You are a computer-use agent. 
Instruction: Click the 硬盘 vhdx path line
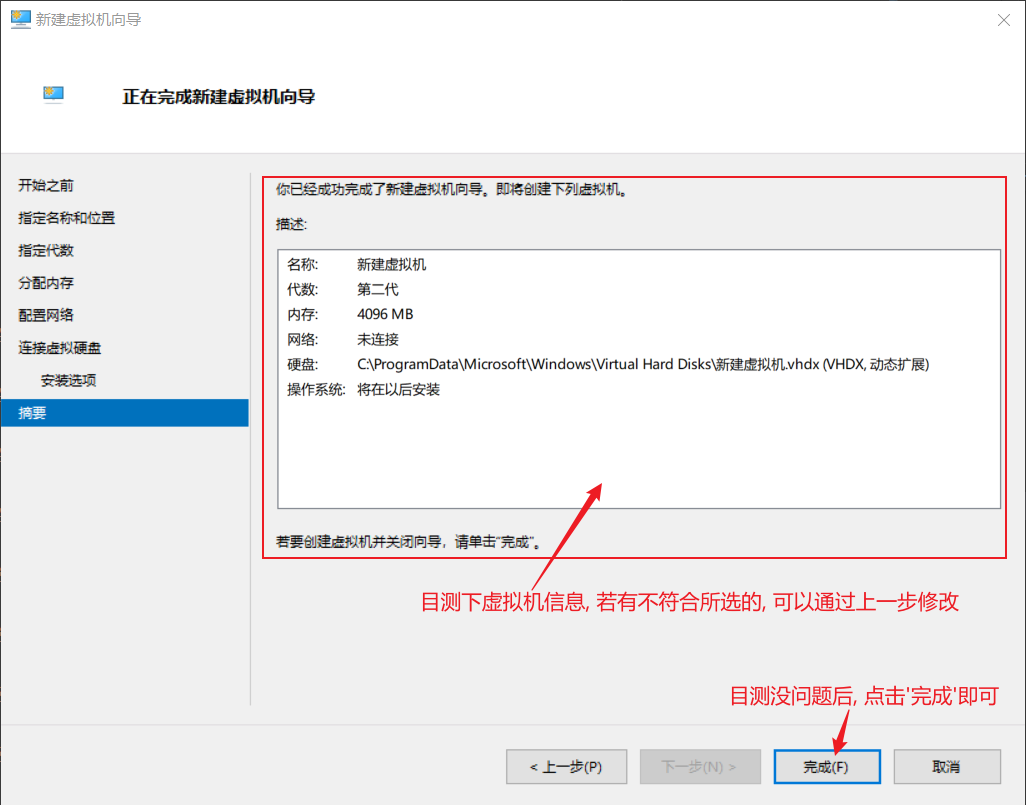click(607, 365)
